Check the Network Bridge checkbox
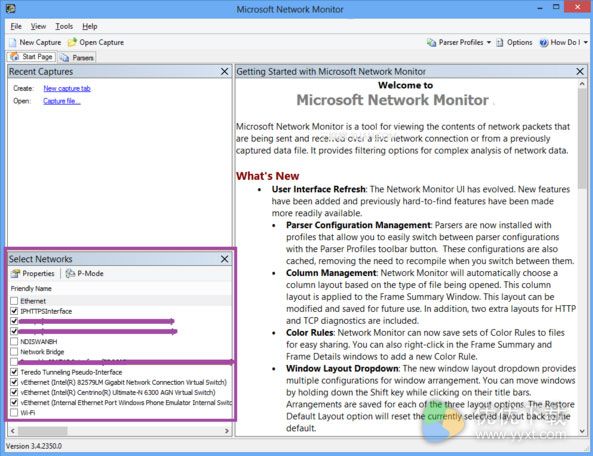Viewport: 593px width, 456px height. pos(14,352)
